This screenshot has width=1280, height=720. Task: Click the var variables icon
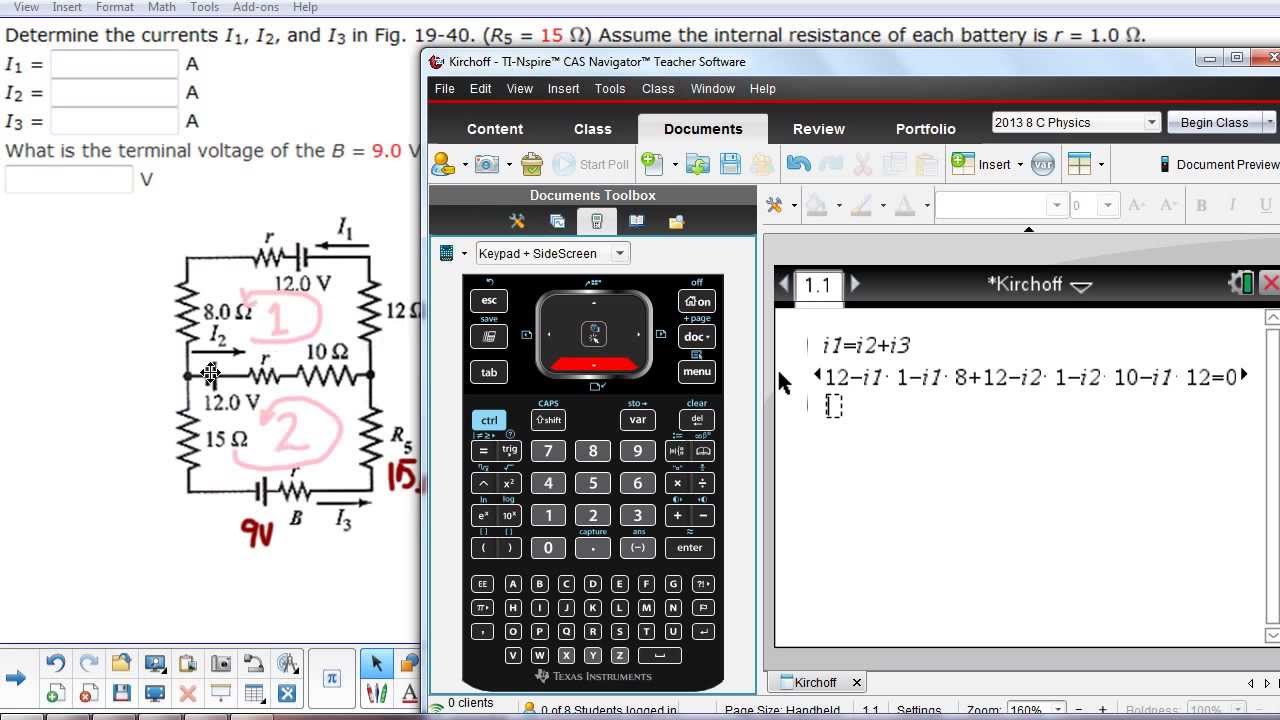(1043, 164)
